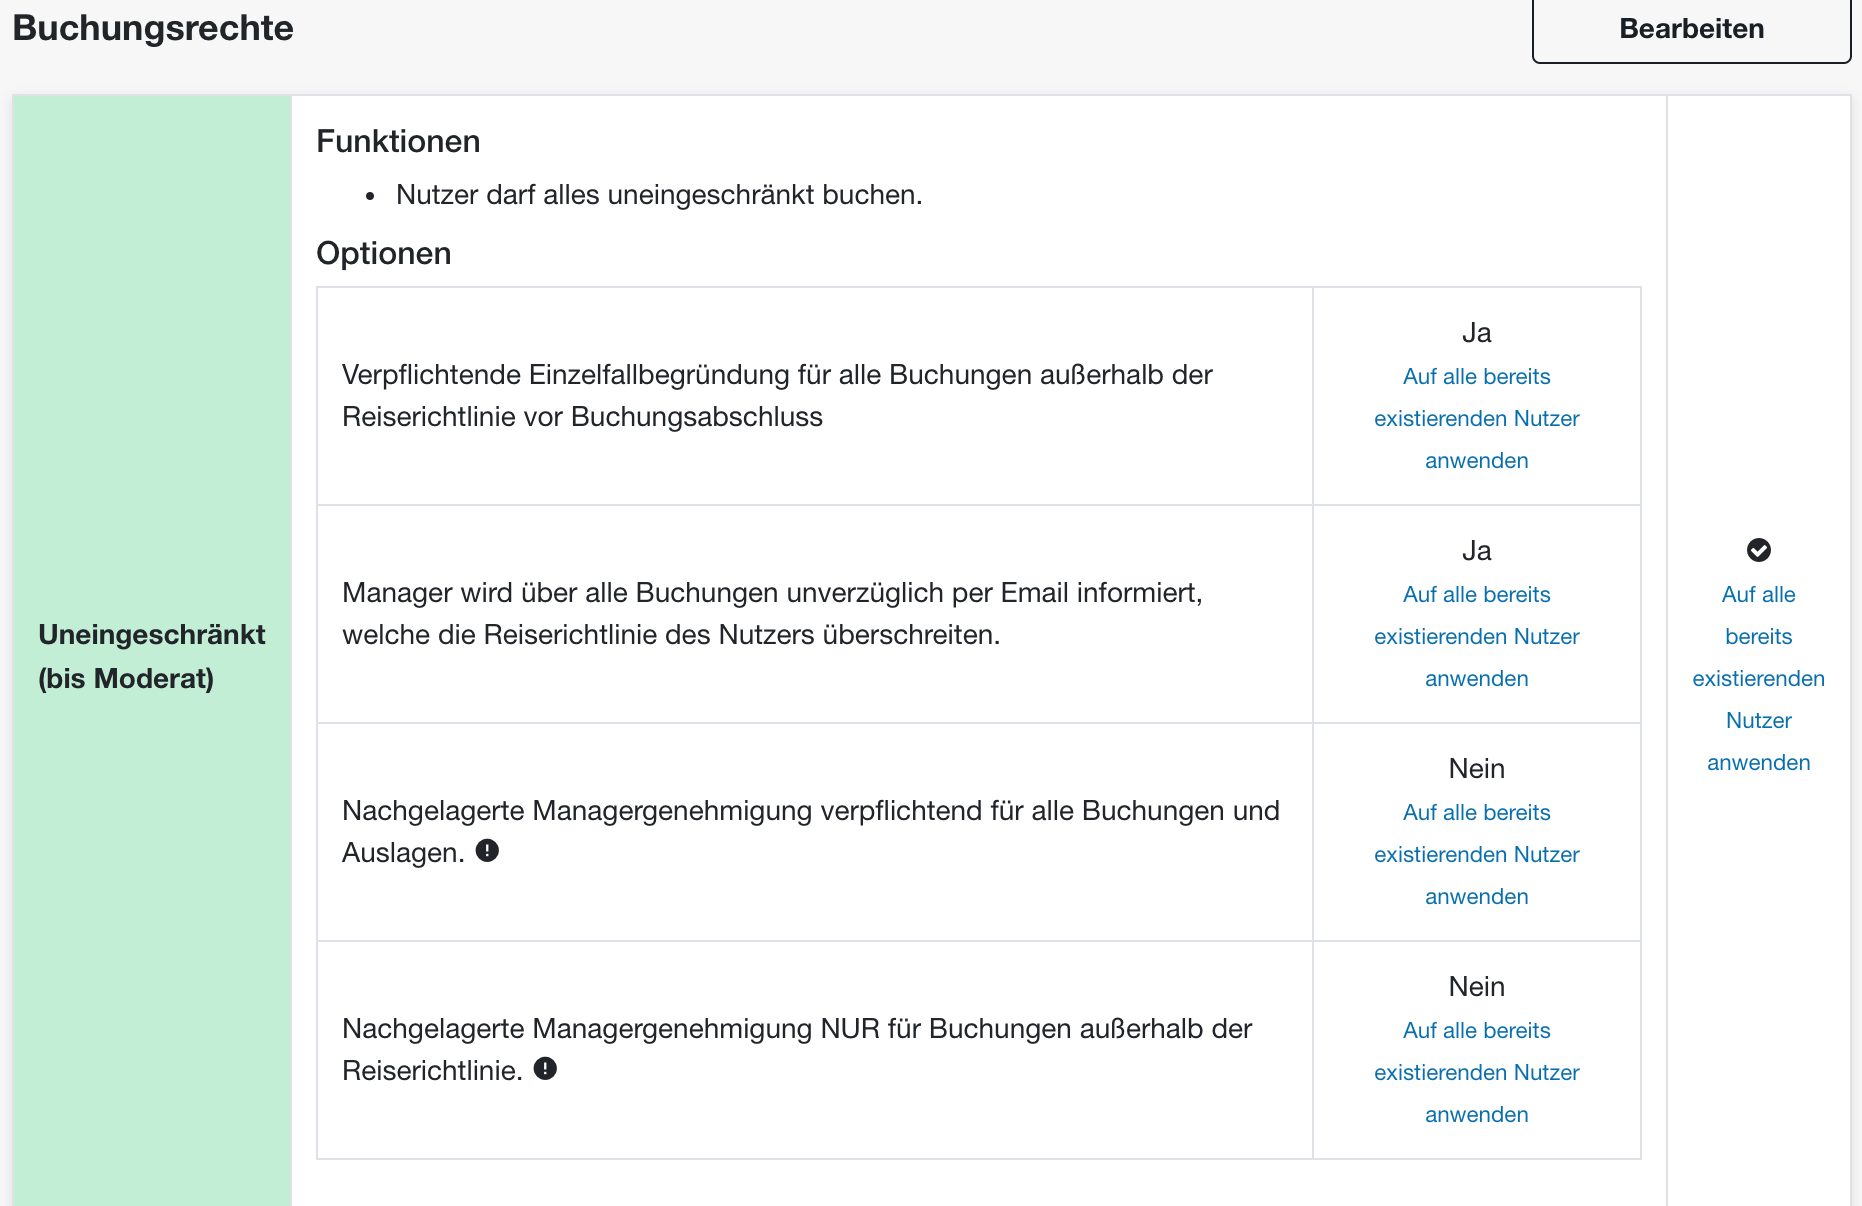Select the Uneingeschränkt (bis Moderat) label
This screenshot has height=1206, width=1862.
coord(151,656)
